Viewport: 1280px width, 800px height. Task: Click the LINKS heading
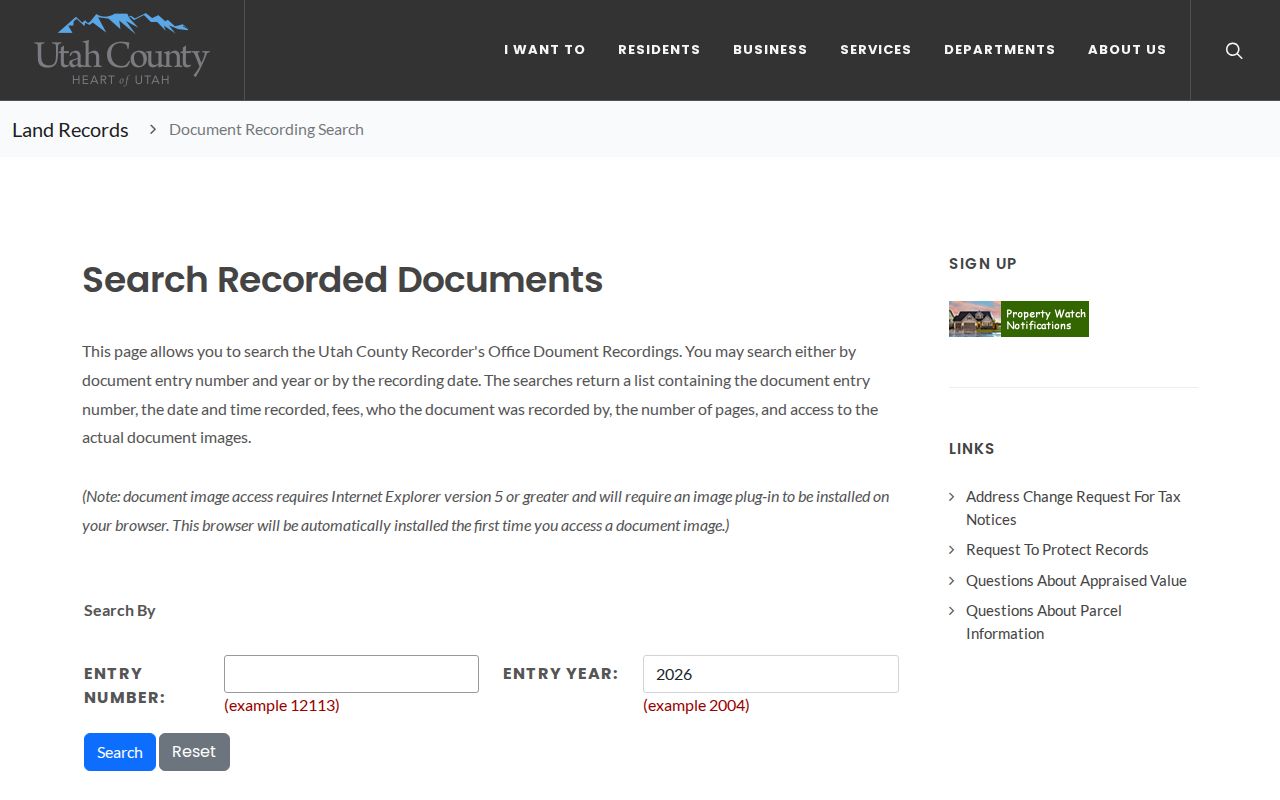(x=972, y=449)
